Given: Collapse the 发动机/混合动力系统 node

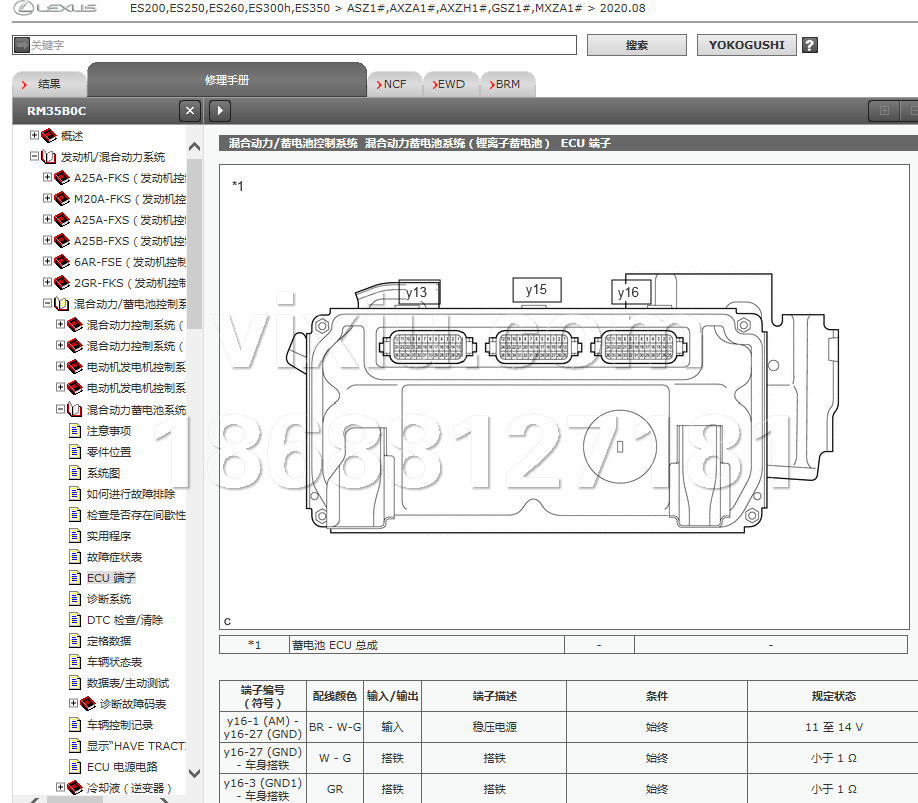Looking at the screenshot, I should coord(34,157).
